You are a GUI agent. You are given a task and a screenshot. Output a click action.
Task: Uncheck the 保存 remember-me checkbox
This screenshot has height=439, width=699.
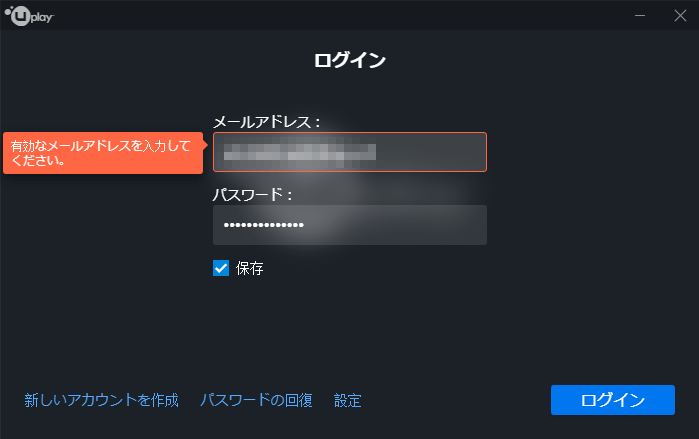click(x=221, y=268)
